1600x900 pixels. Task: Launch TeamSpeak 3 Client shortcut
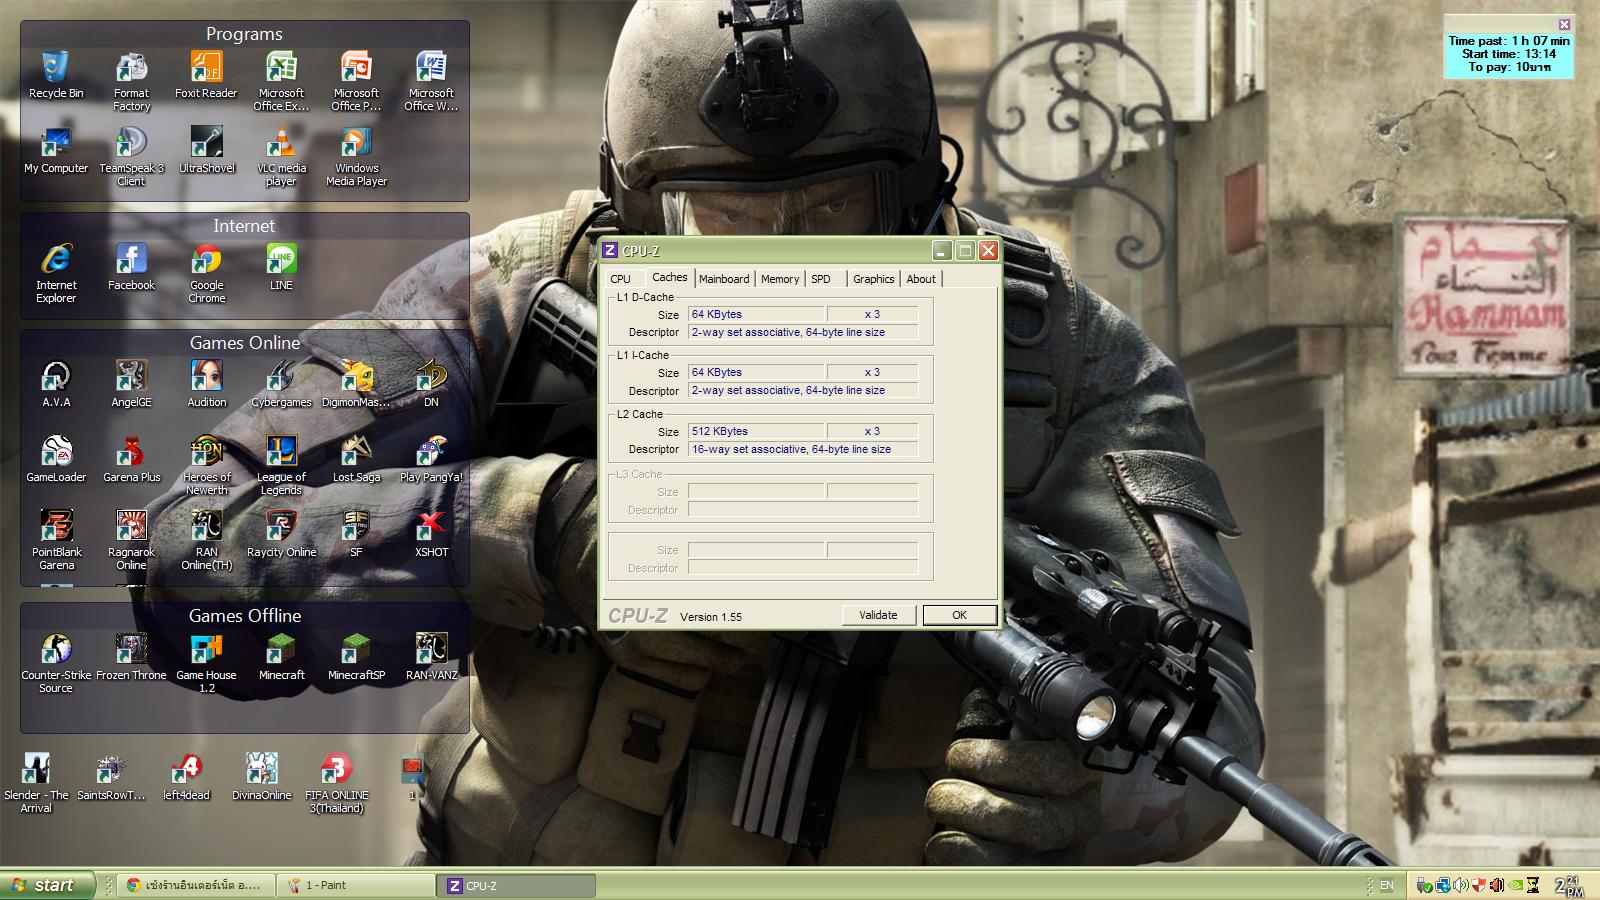pos(131,156)
